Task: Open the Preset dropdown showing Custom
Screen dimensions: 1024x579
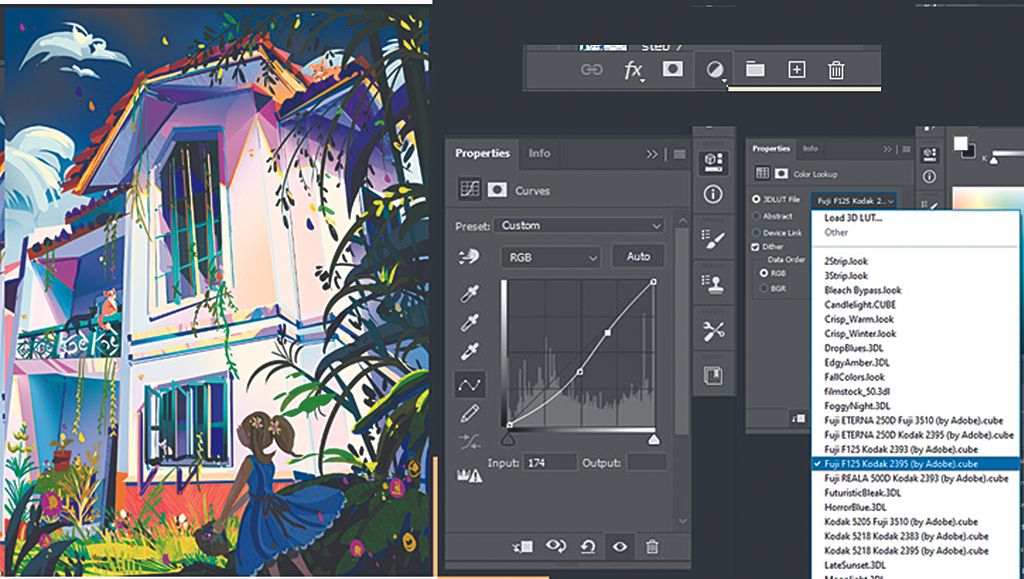Action: coord(580,225)
